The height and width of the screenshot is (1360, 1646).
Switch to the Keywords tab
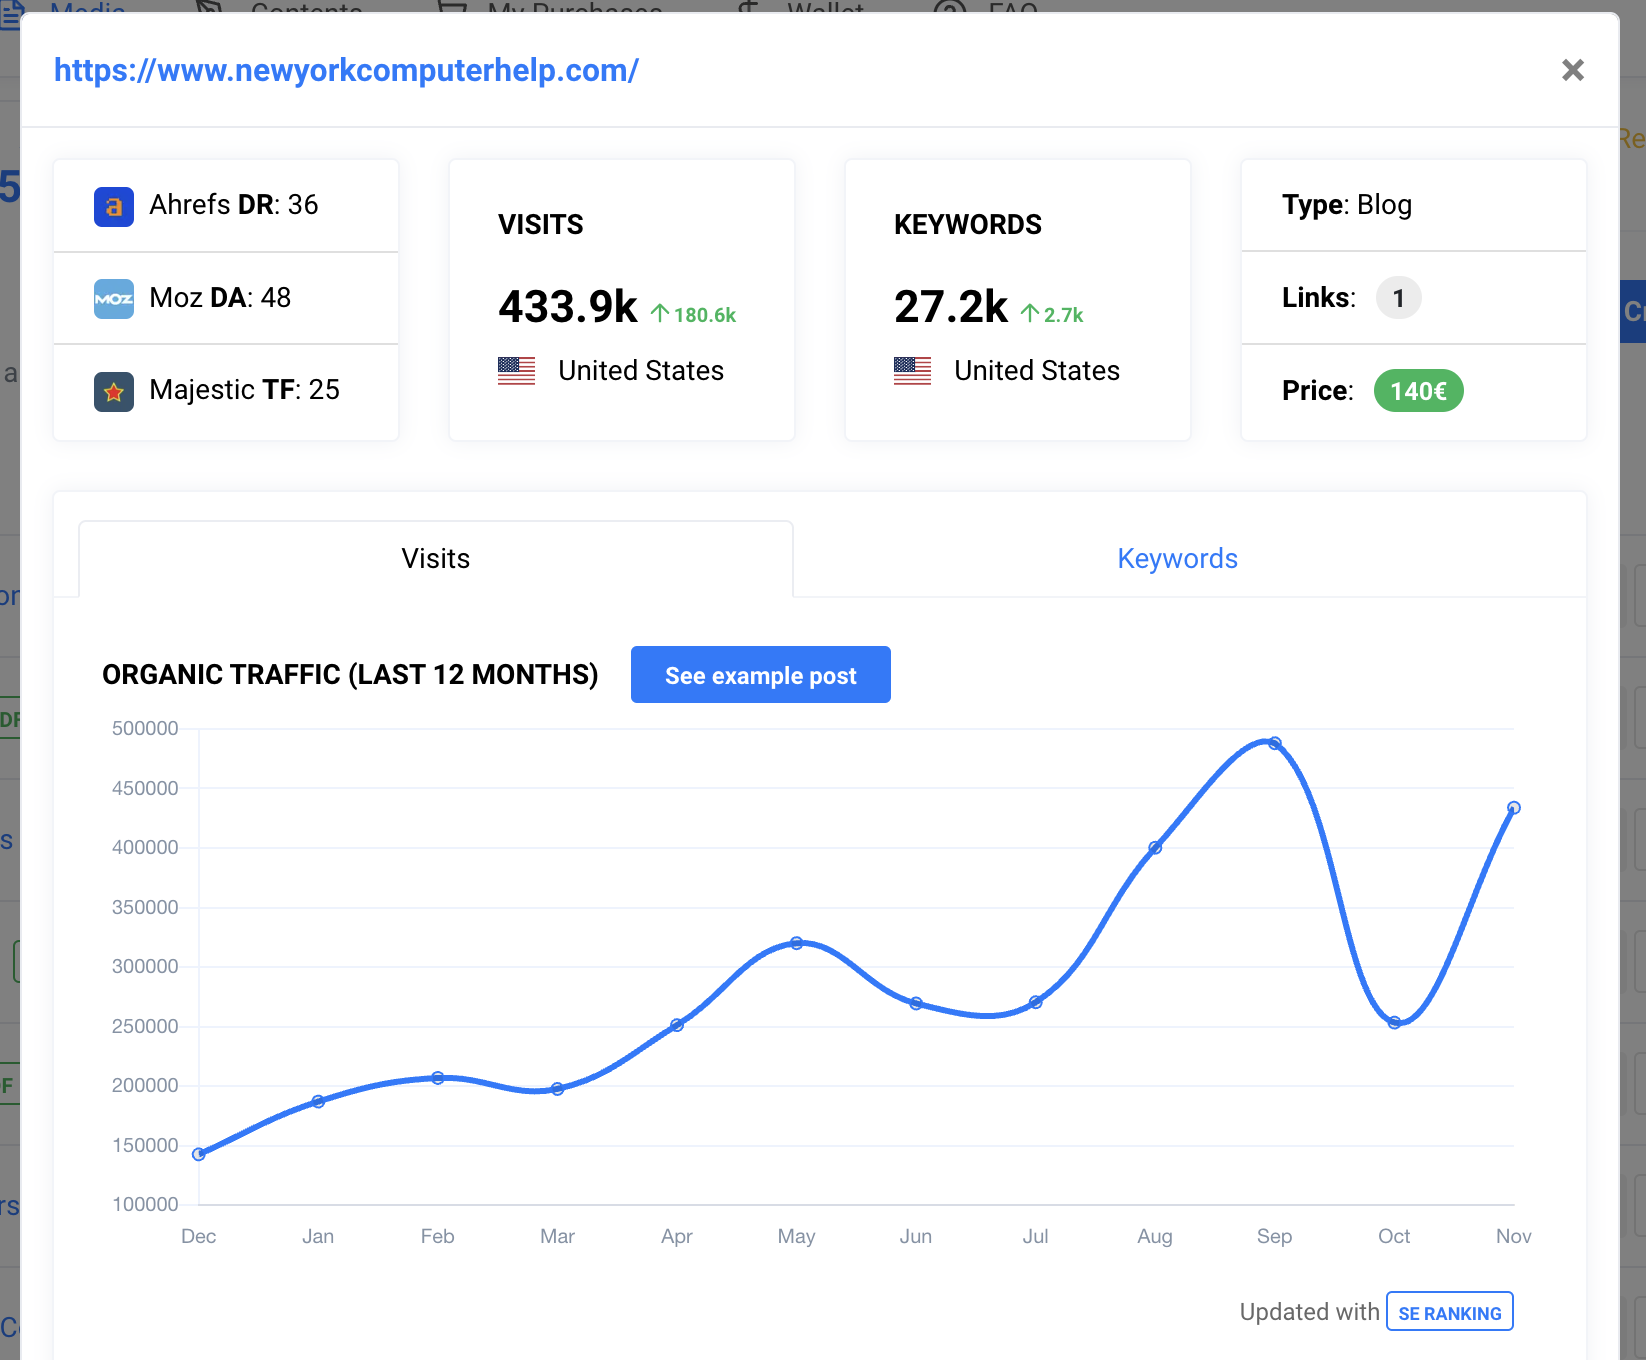[1177, 559]
